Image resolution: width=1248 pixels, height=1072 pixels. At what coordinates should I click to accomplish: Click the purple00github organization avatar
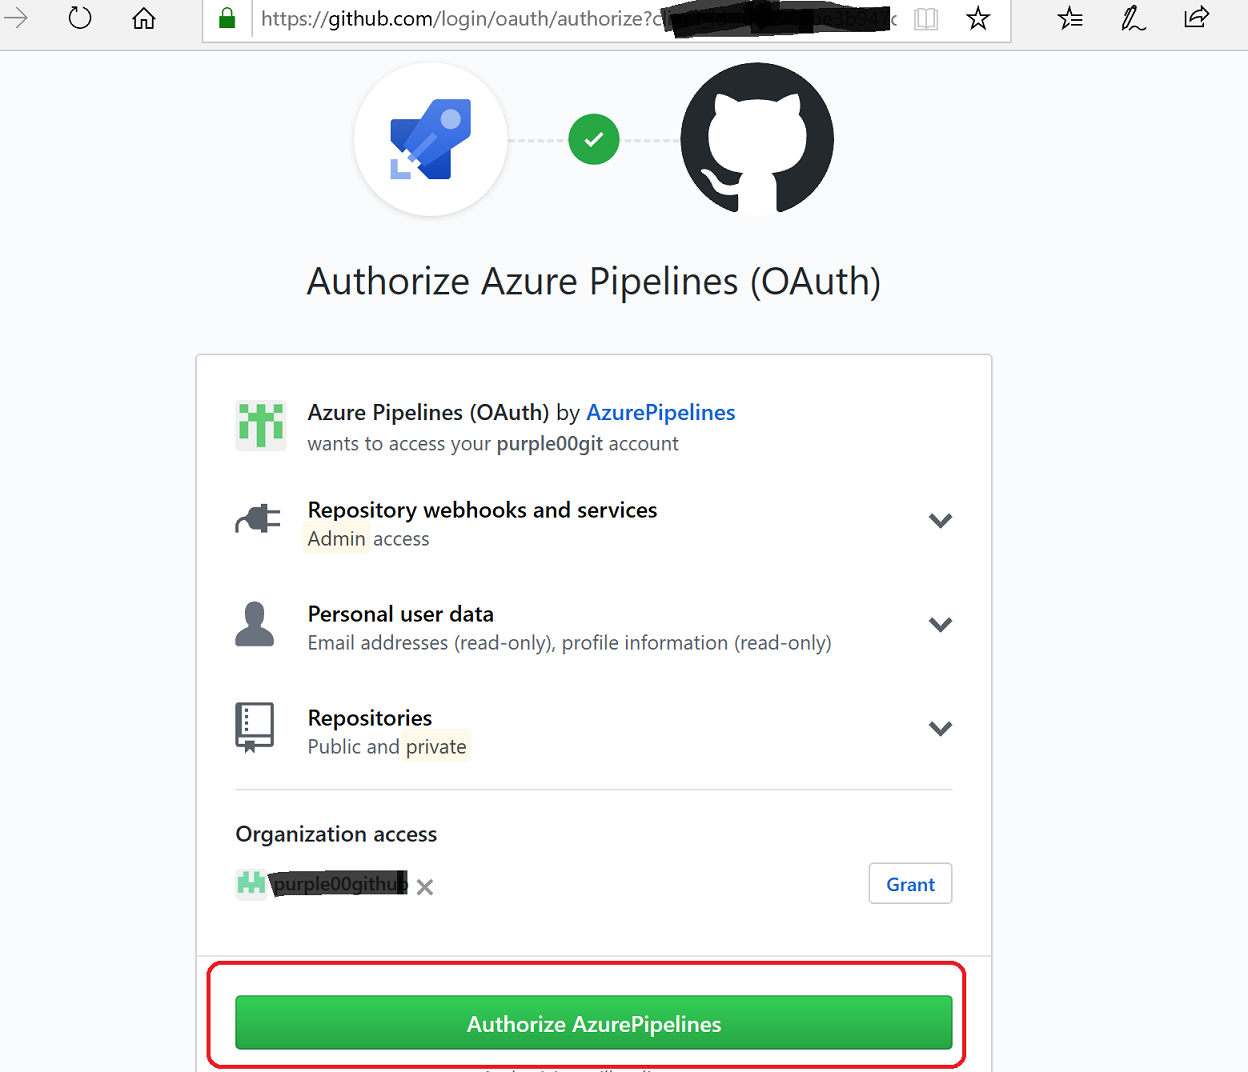point(250,884)
